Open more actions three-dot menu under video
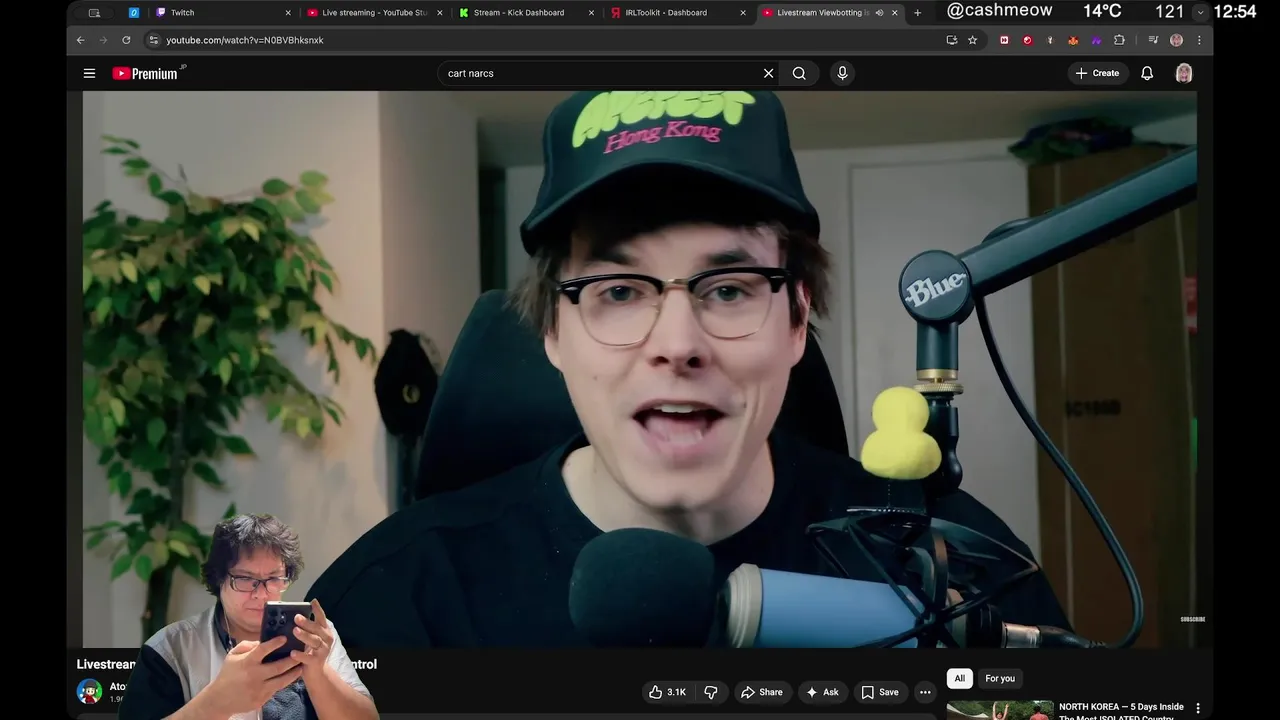This screenshot has height=720, width=1280. coord(925,692)
